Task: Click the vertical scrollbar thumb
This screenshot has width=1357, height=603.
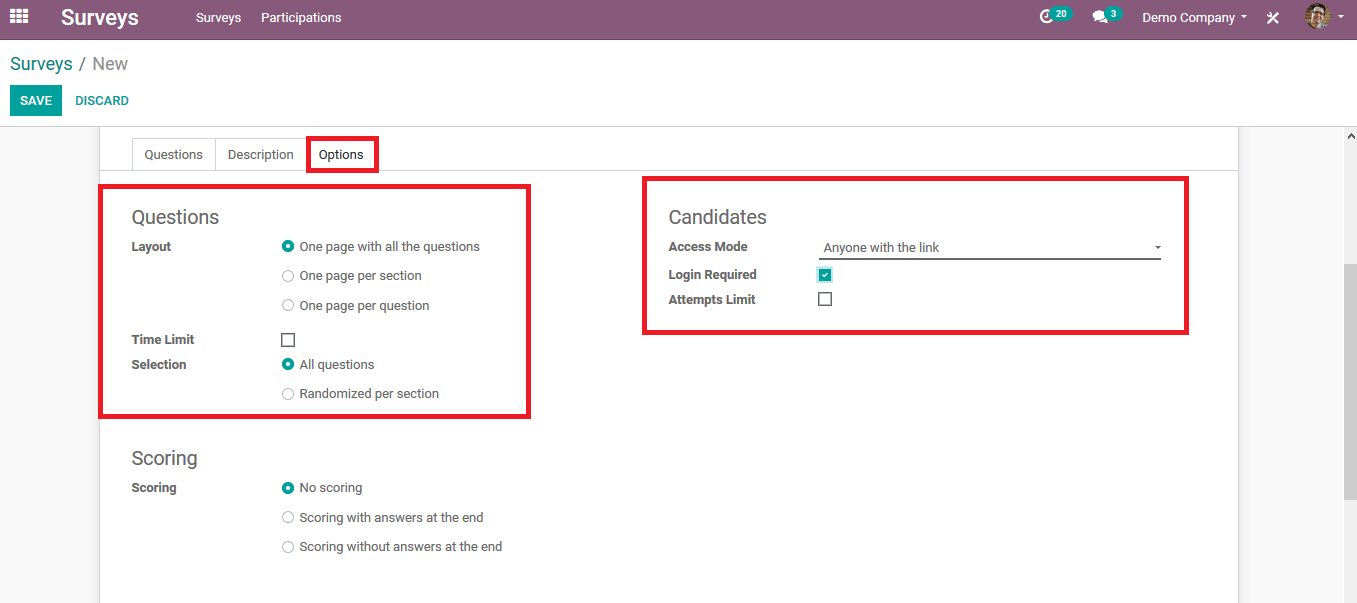Action: pos(1349,380)
